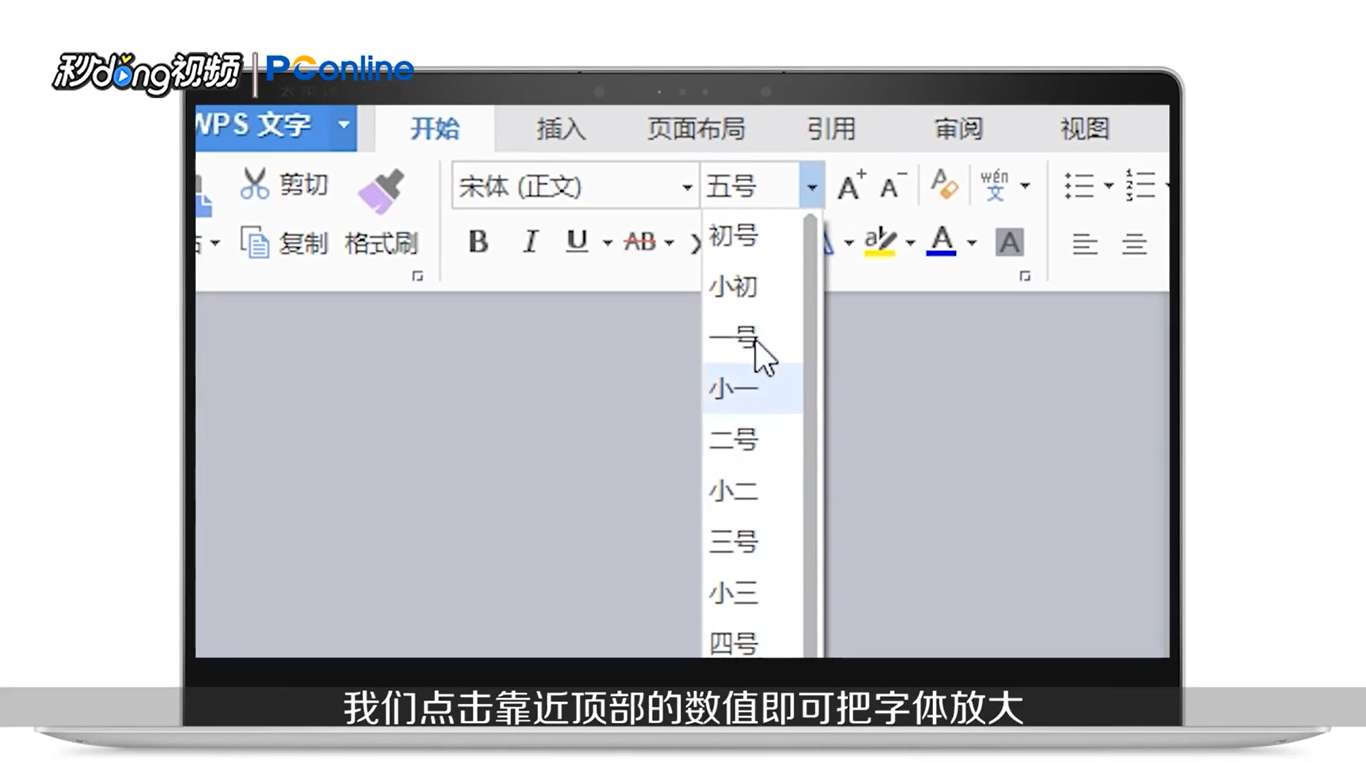Select font size 小二
1366x768 pixels.
tap(752, 491)
